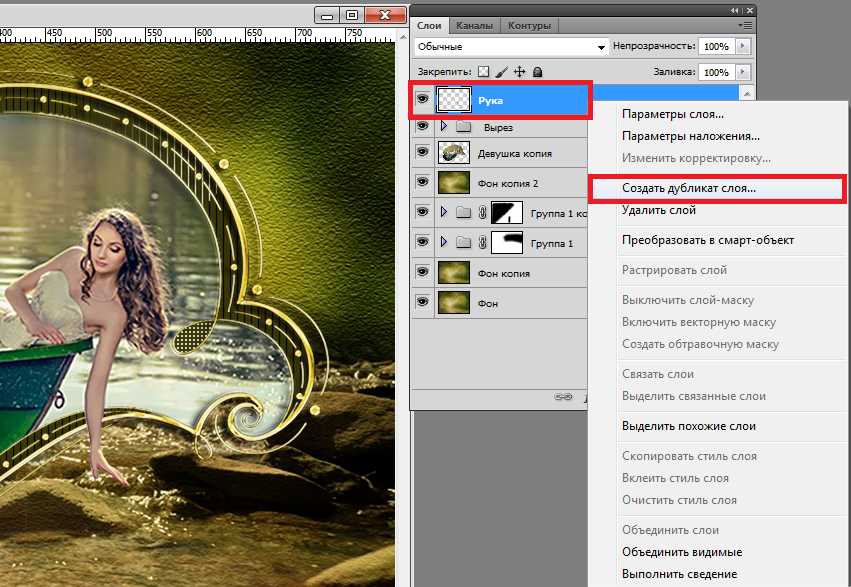Switch to the Контуры tab
This screenshot has height=587, width=851.
click(x=529, y=25)
